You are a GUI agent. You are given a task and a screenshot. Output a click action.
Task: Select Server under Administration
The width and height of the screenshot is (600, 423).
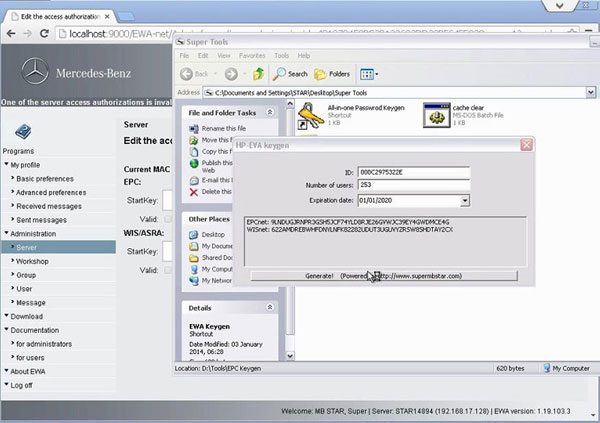click(x=59, y=247)
